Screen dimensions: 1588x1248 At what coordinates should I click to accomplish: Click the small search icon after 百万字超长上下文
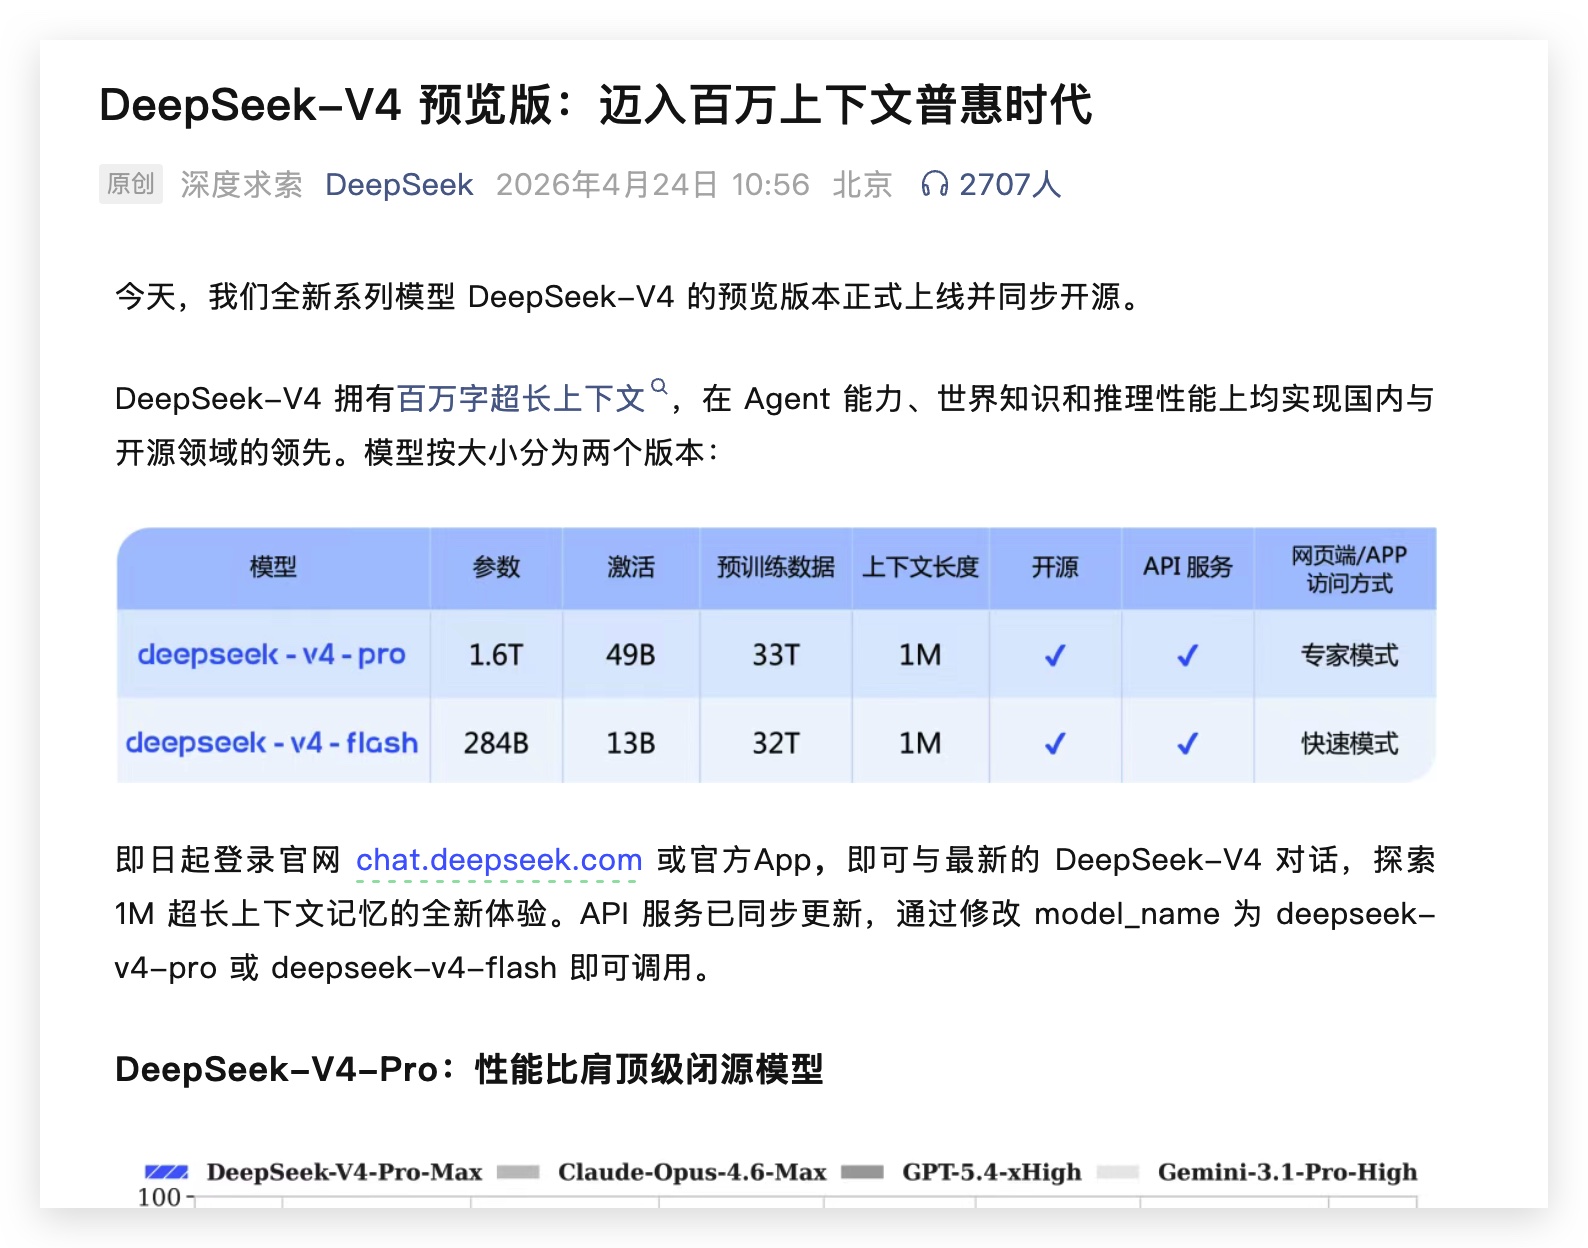659,386
